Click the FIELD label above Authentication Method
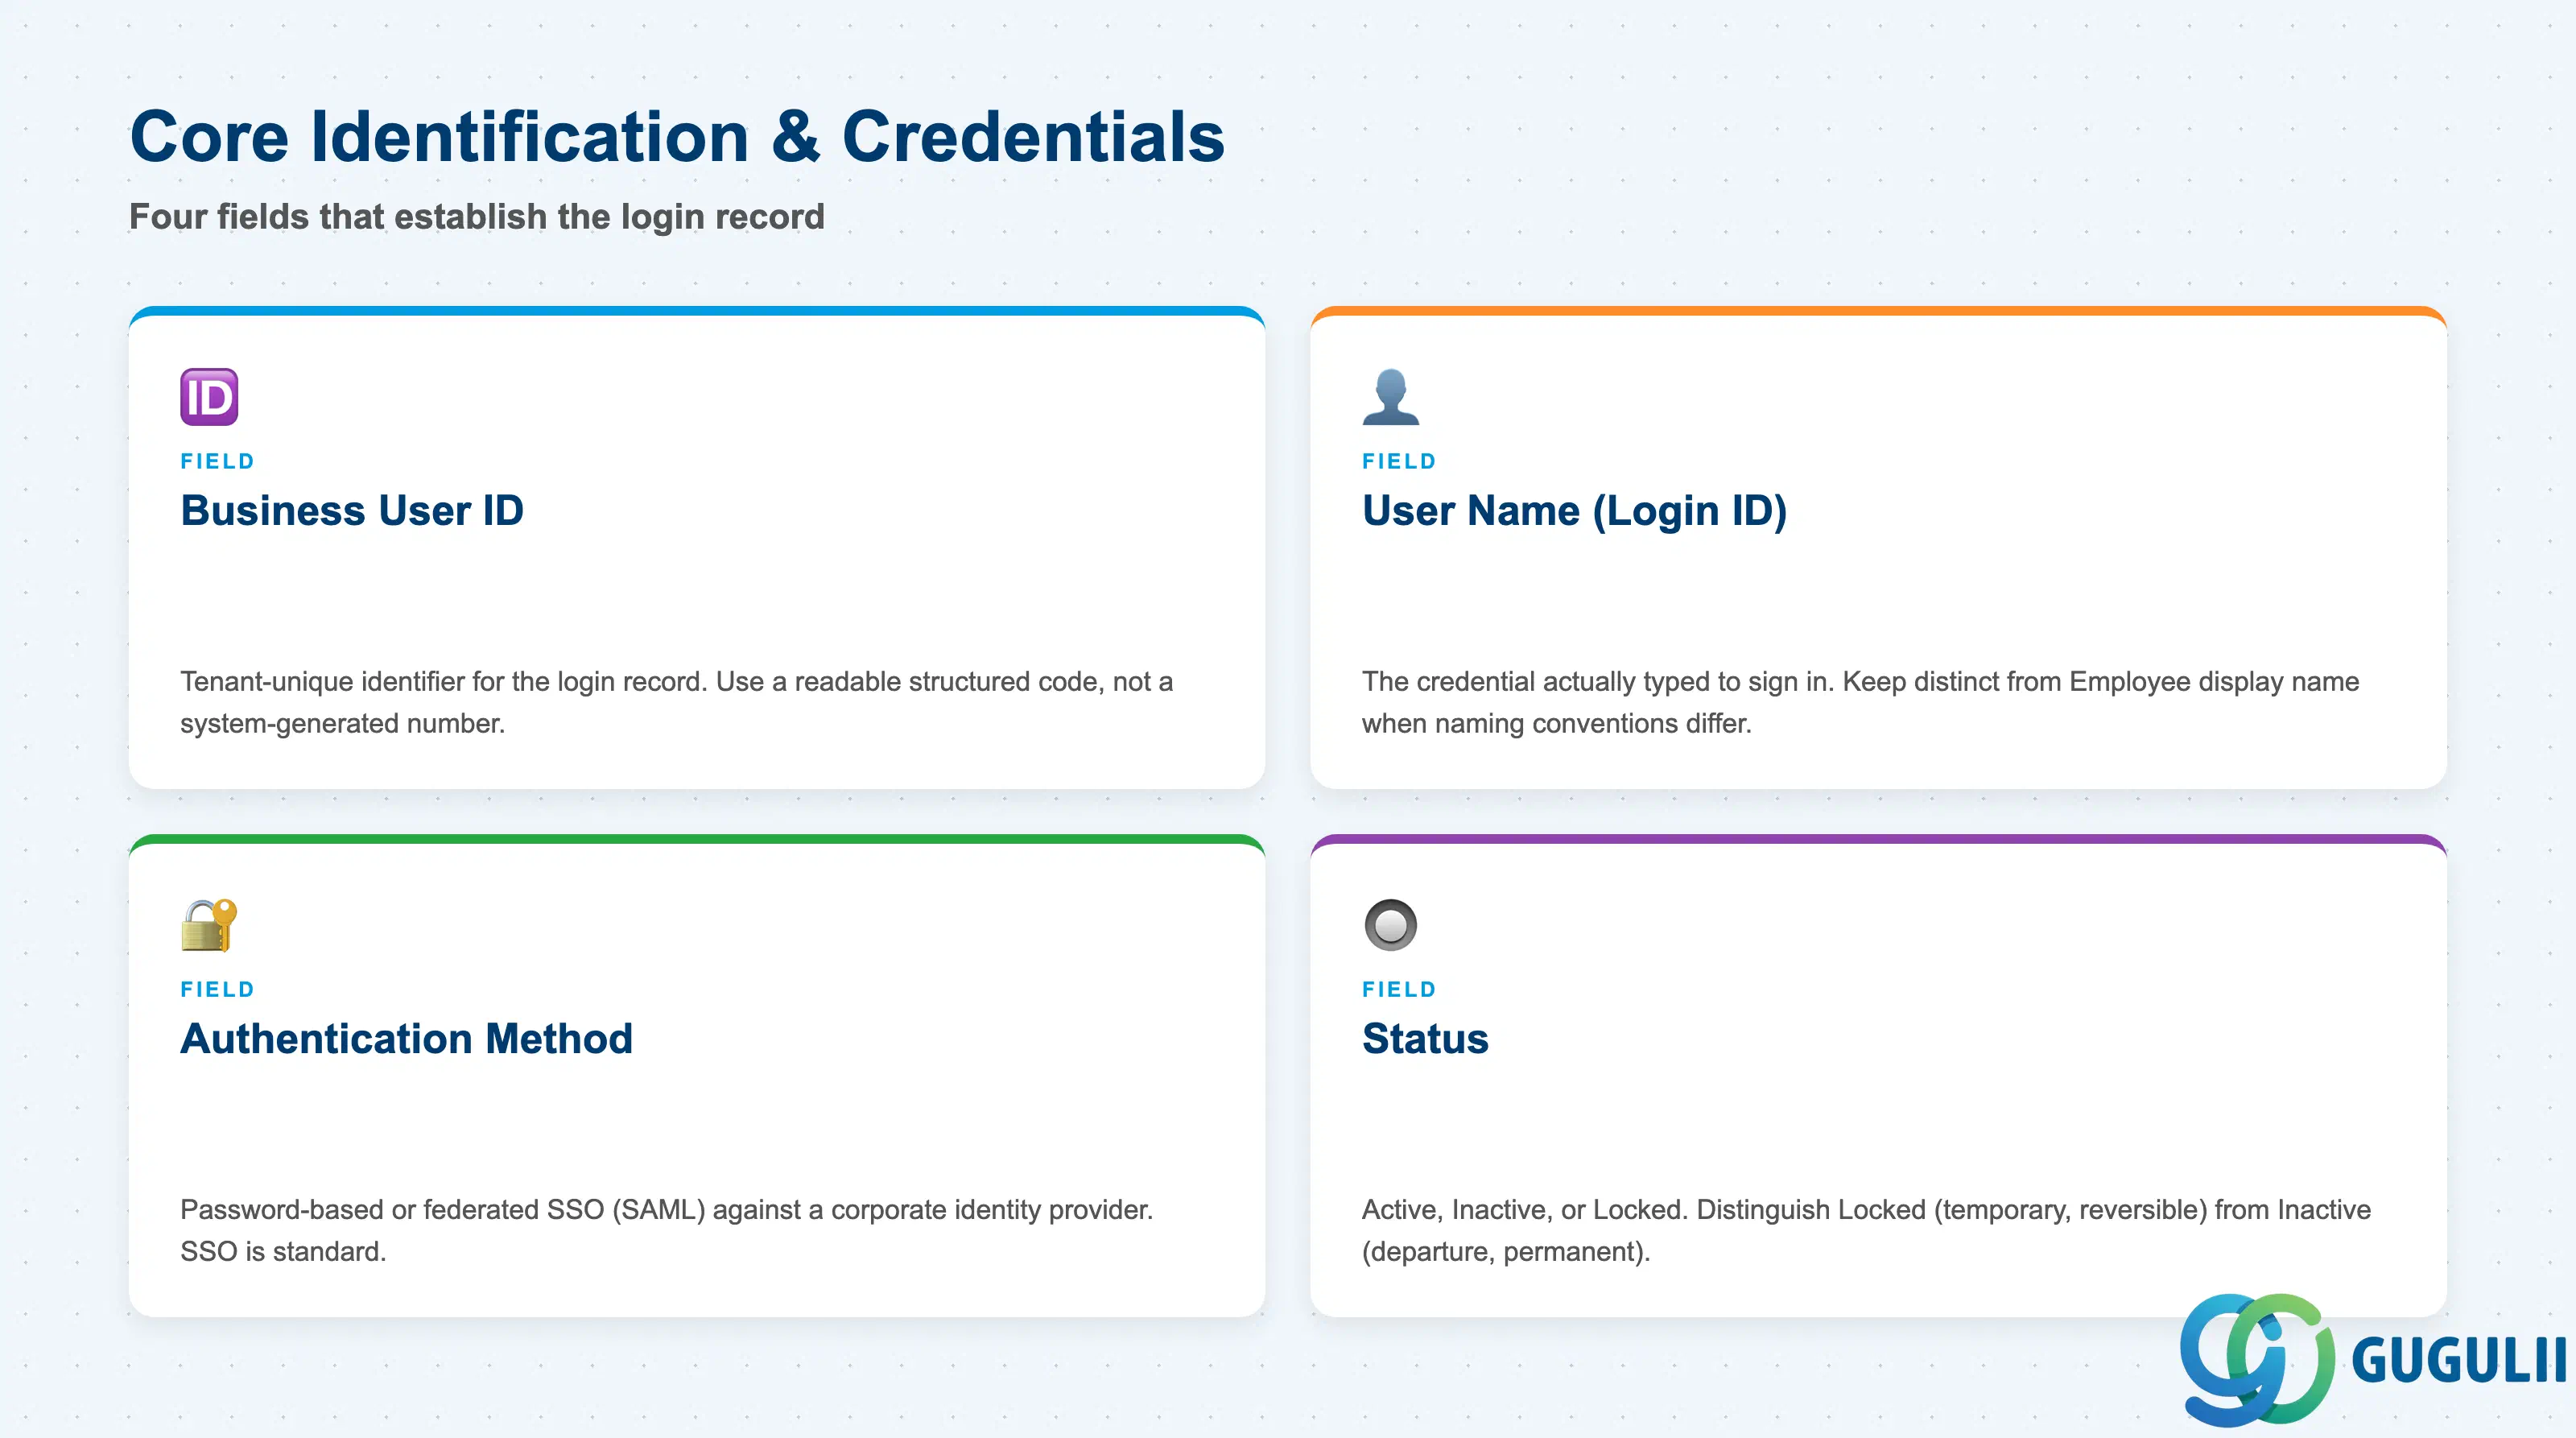The height and width of the screenshot is (1438, 2576). pyautogui.click(x=218, y=989)
